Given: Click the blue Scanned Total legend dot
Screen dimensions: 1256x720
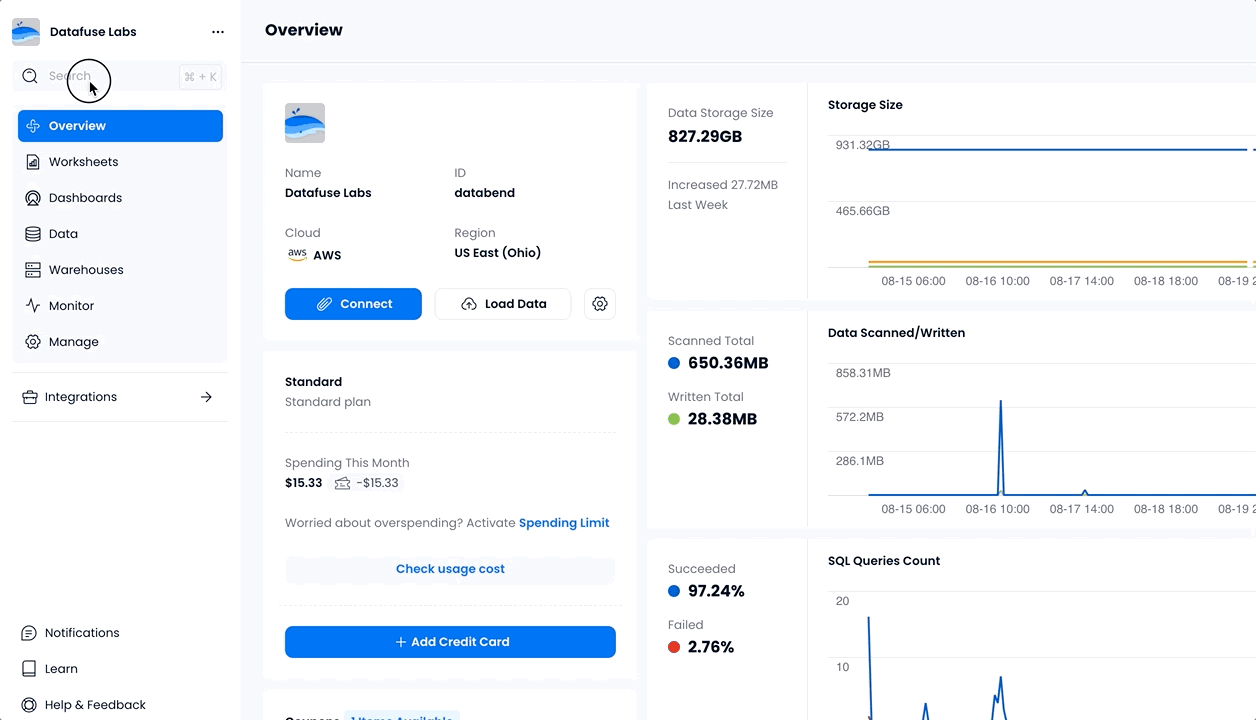Looking at the screenshot, I should (674, 363).
